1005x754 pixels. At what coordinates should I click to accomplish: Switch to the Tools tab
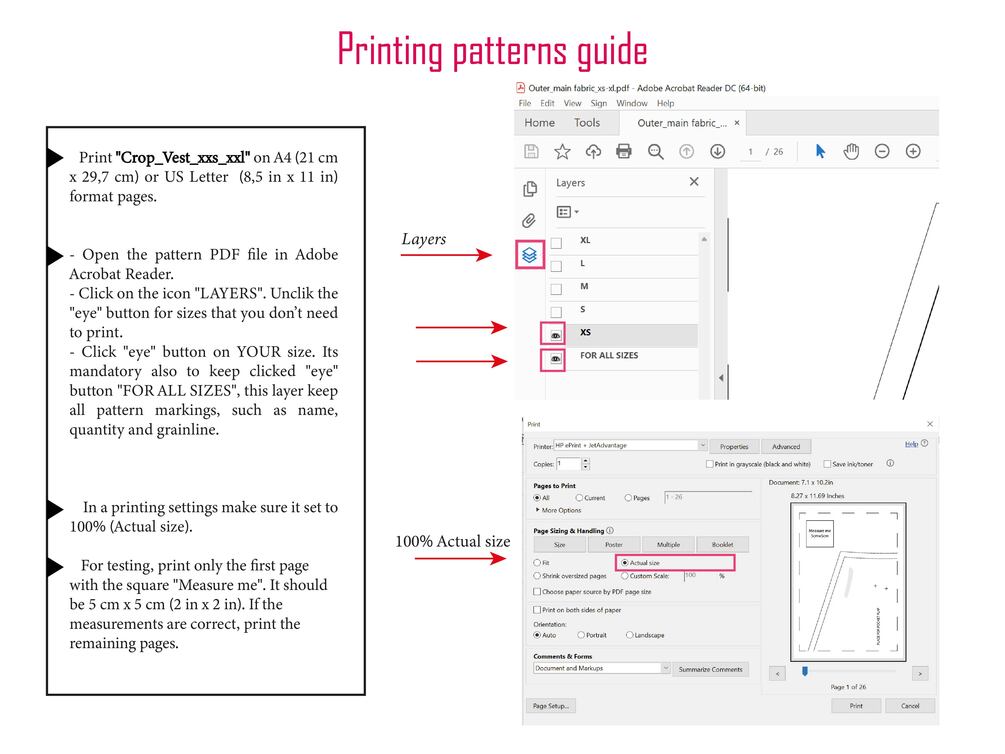point(587,122)
